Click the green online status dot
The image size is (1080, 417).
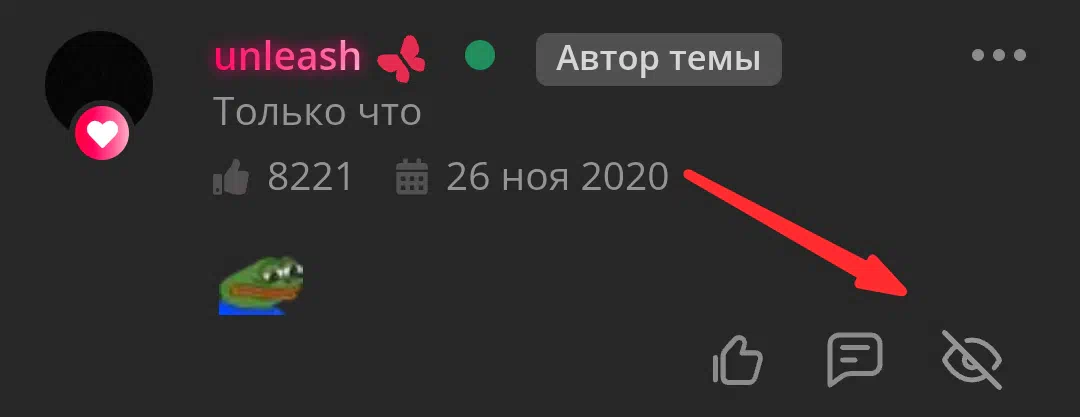pyautogui.click(x=479, y=56)
